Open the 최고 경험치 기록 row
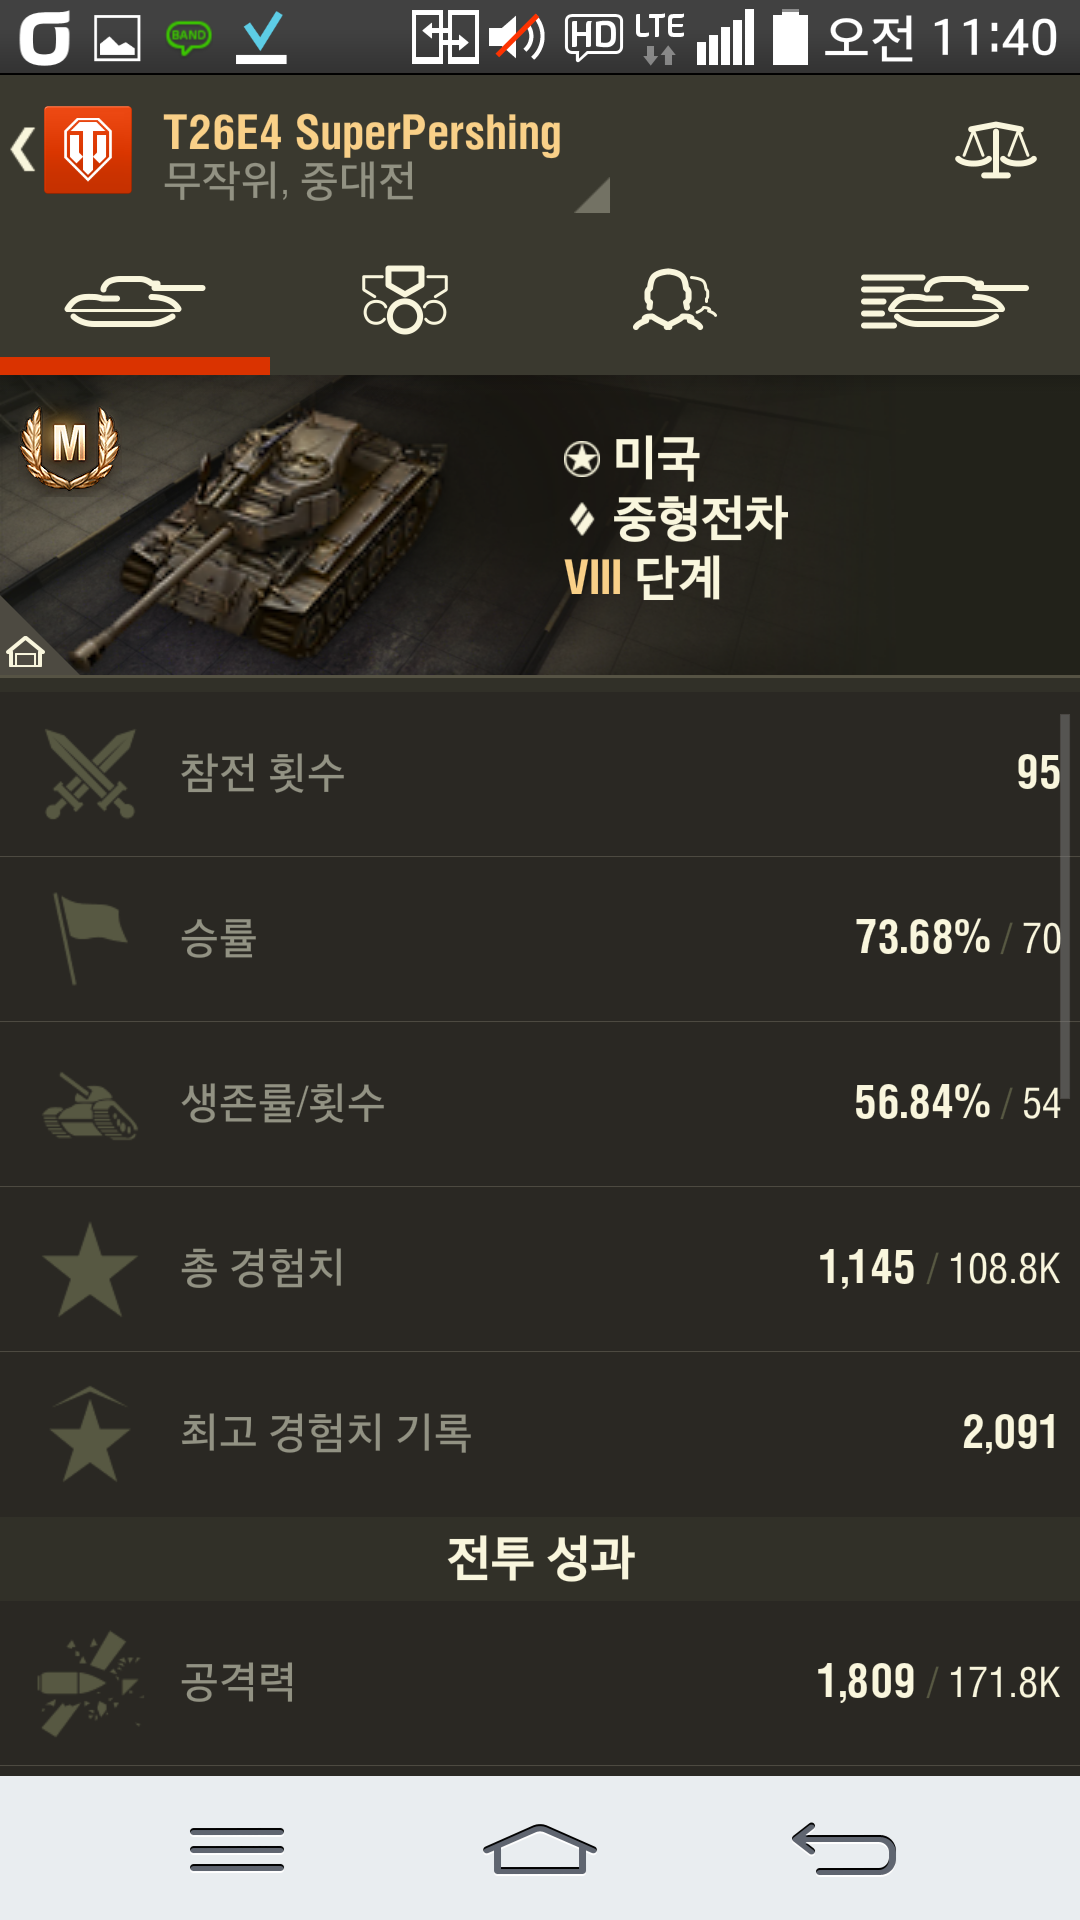The image size is (1080, 1920). (x=540, y=1434)
